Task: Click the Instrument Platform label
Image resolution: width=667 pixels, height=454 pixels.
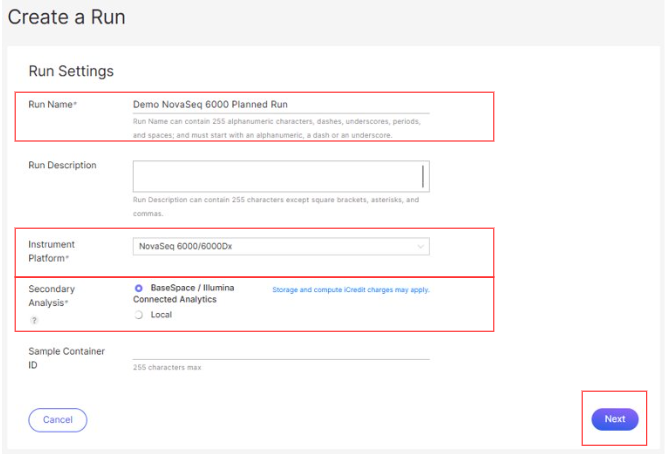Action: click(54, 251)
